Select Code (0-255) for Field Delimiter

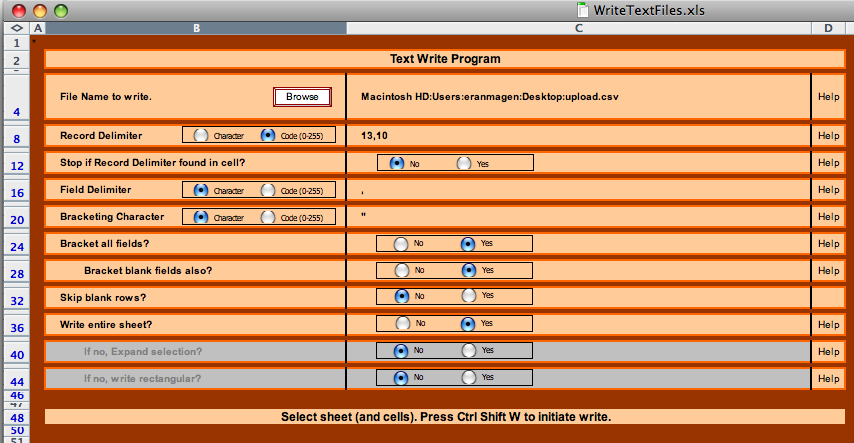click(268, 189)
